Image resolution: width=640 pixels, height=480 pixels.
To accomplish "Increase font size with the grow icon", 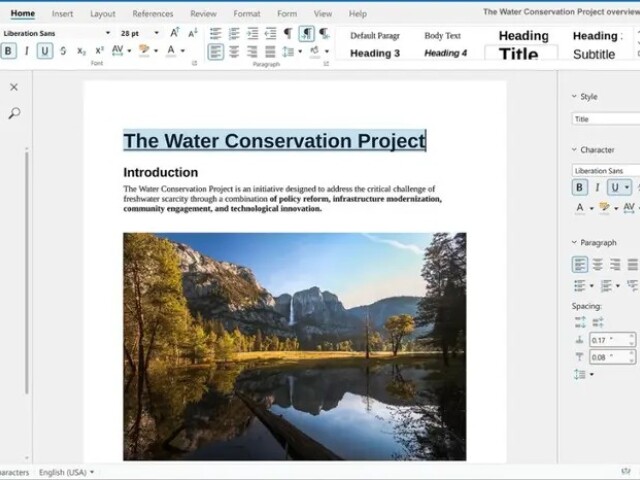I will coord(175,33).
